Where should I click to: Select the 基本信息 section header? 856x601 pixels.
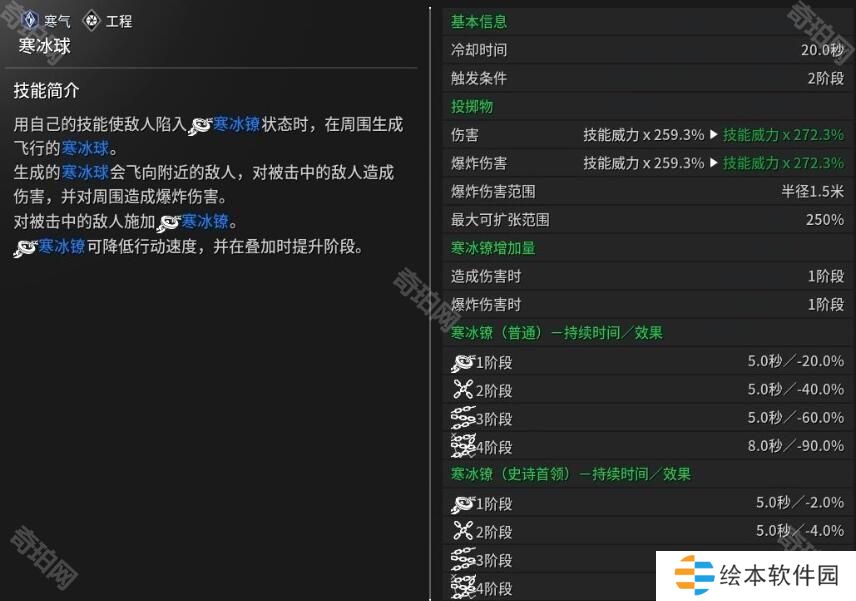[x=479, y=21]
